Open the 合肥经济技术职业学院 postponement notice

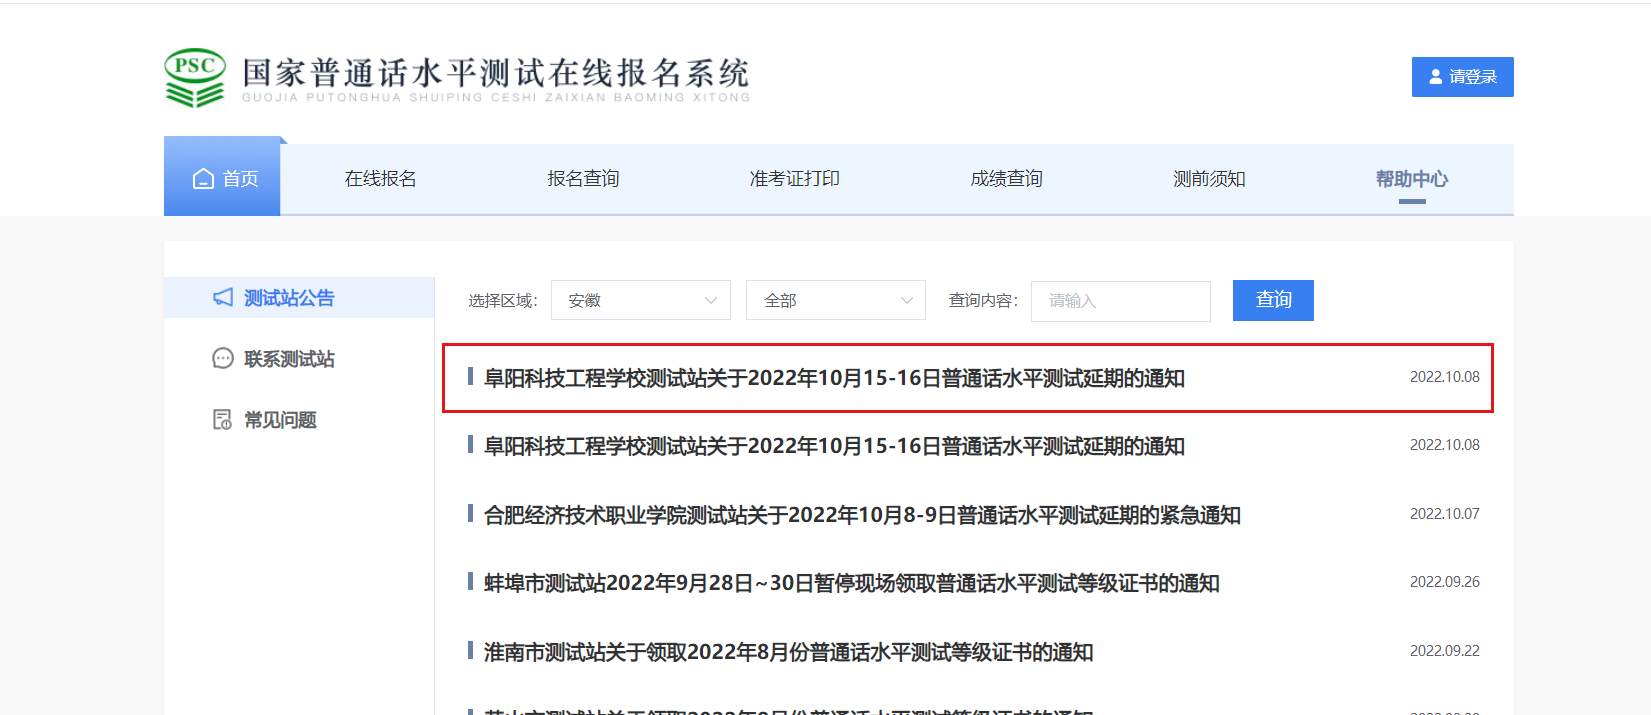862,515
